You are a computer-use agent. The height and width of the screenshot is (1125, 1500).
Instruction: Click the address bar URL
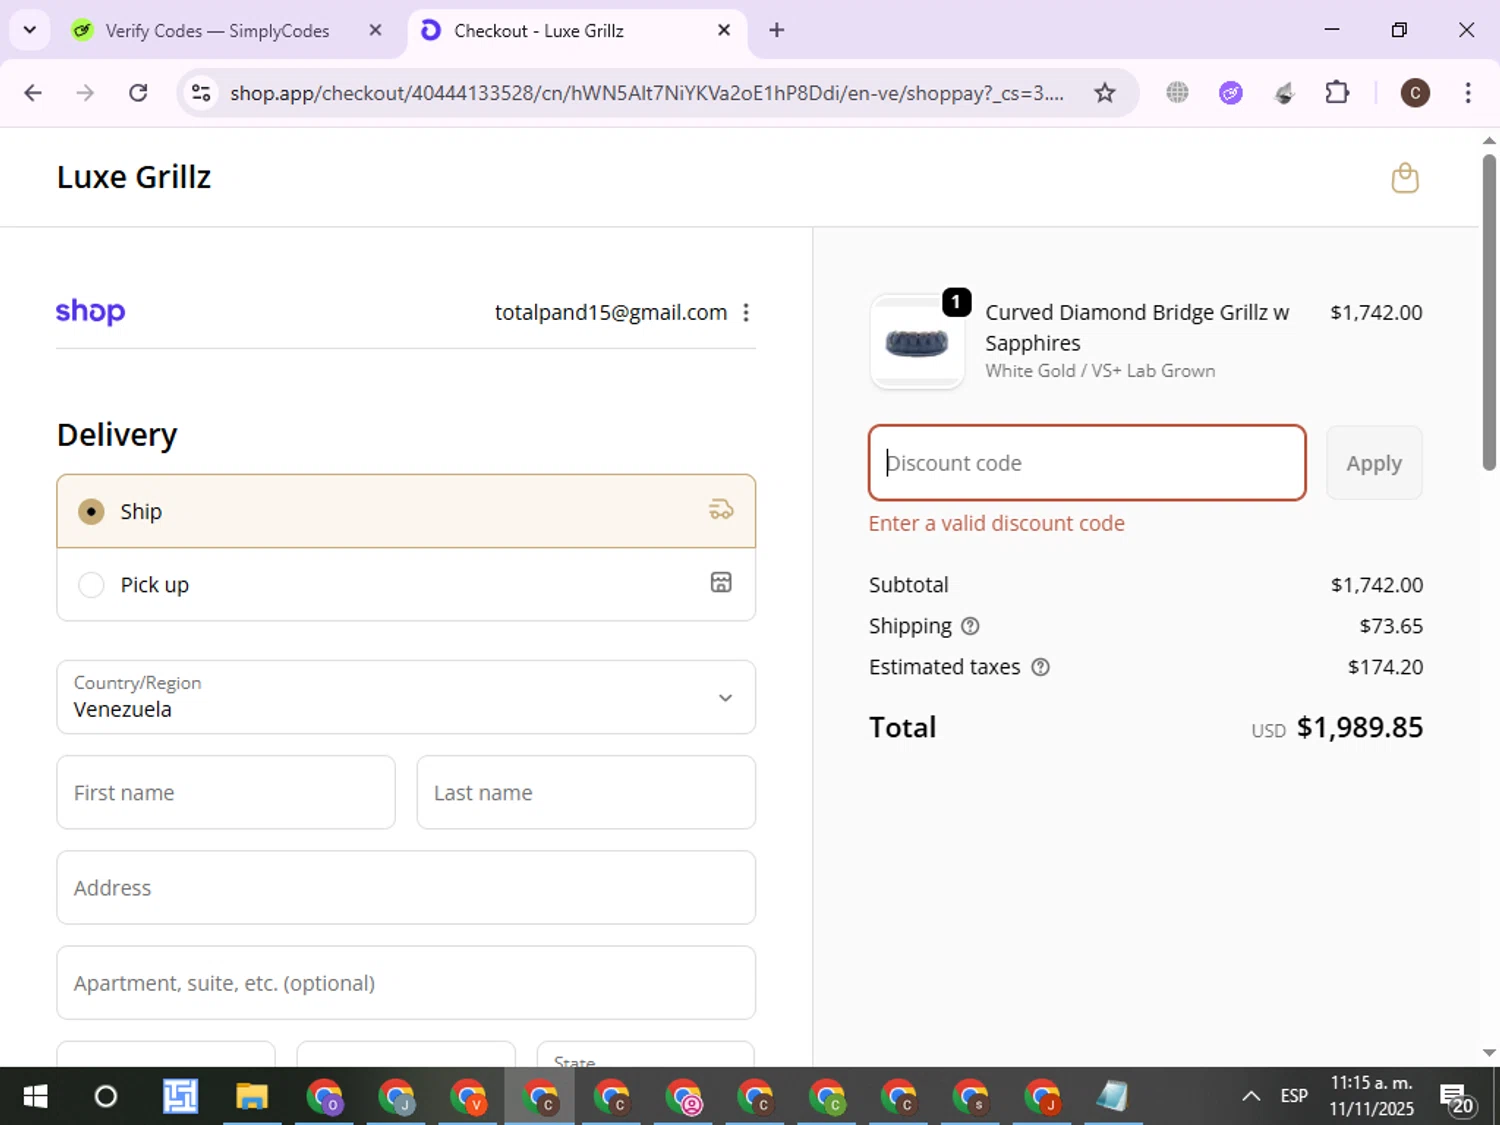(x=647, y=93)
